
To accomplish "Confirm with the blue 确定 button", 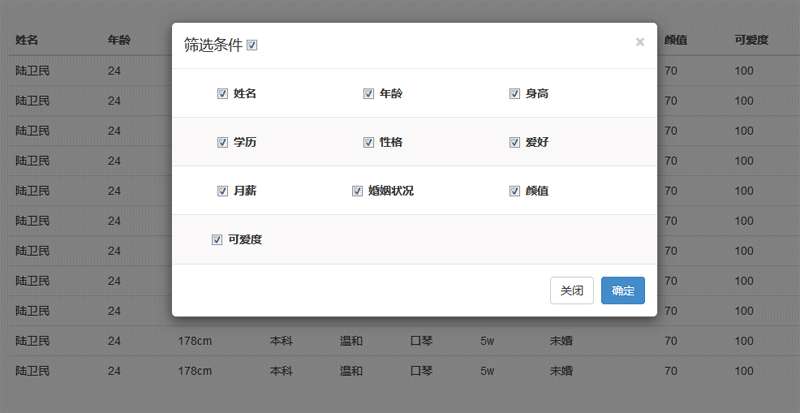I will point(623,291).
